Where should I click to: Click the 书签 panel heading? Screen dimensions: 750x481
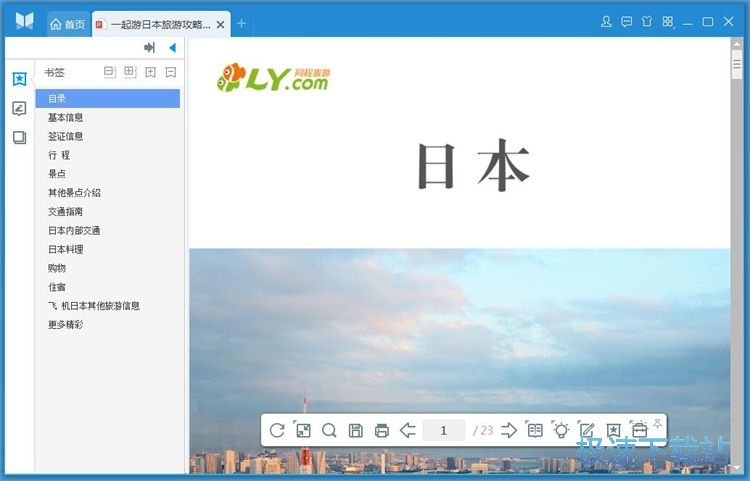tap(55, 73)
